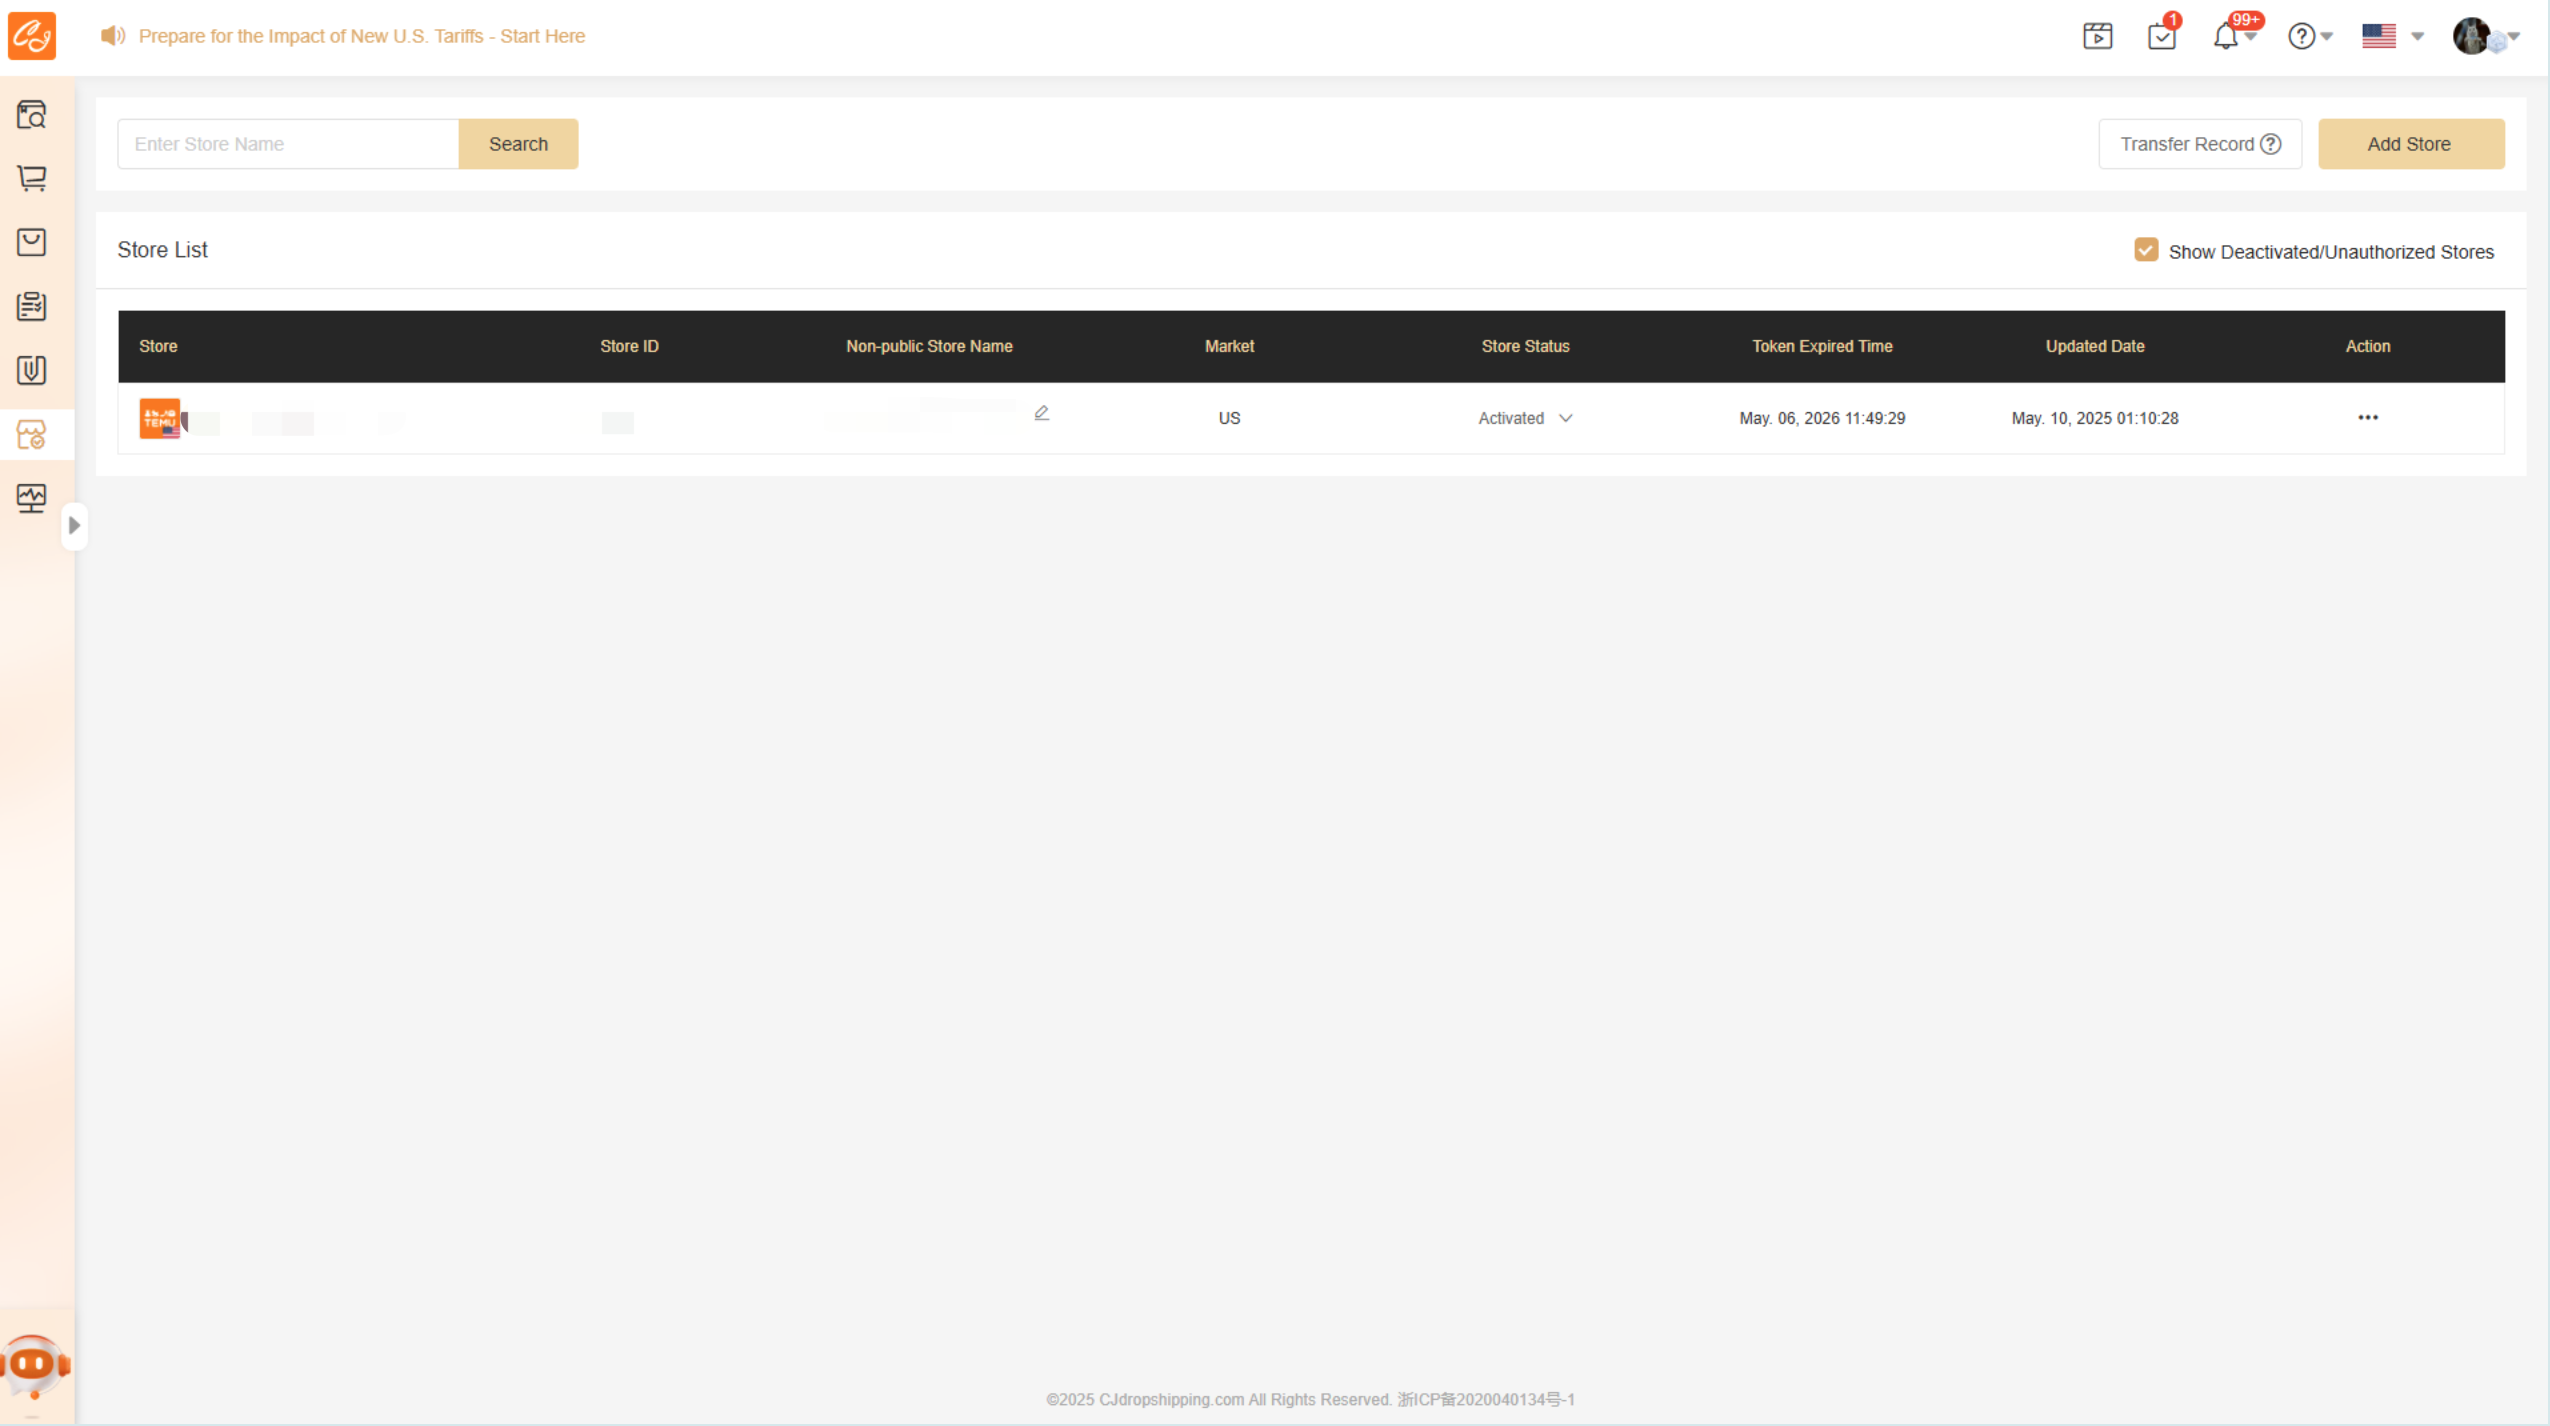Open the product search sidebar icon
This screenshot has width=2550, height=1426.
tap(32, 115)
